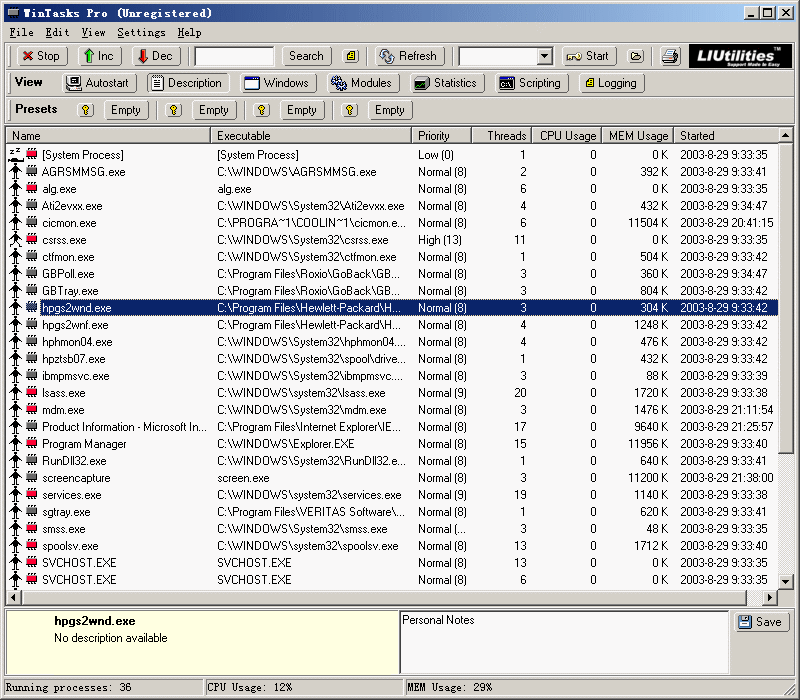Decrease priority with Dec button
Image resolution: width=800 pixels, height=700 pixels.
click(156, 56)
